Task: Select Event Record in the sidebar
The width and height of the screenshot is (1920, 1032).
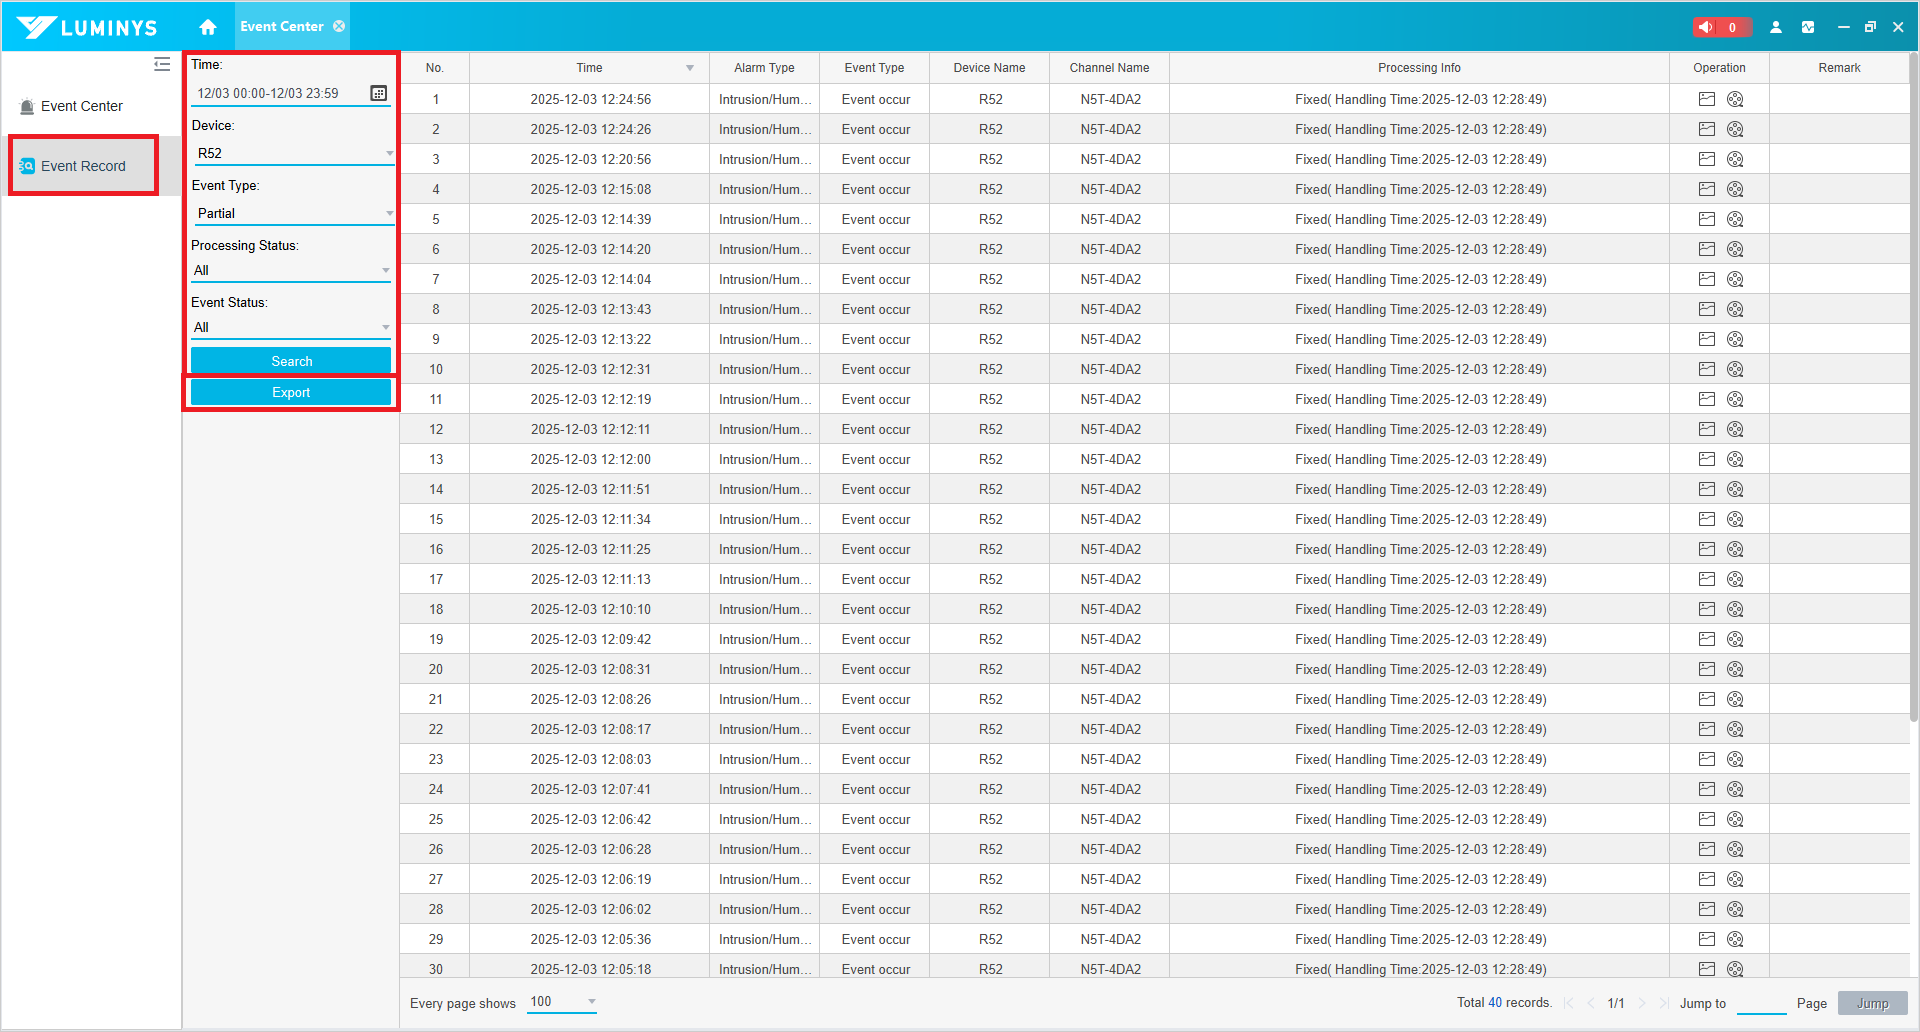Action: pos(83,166)
